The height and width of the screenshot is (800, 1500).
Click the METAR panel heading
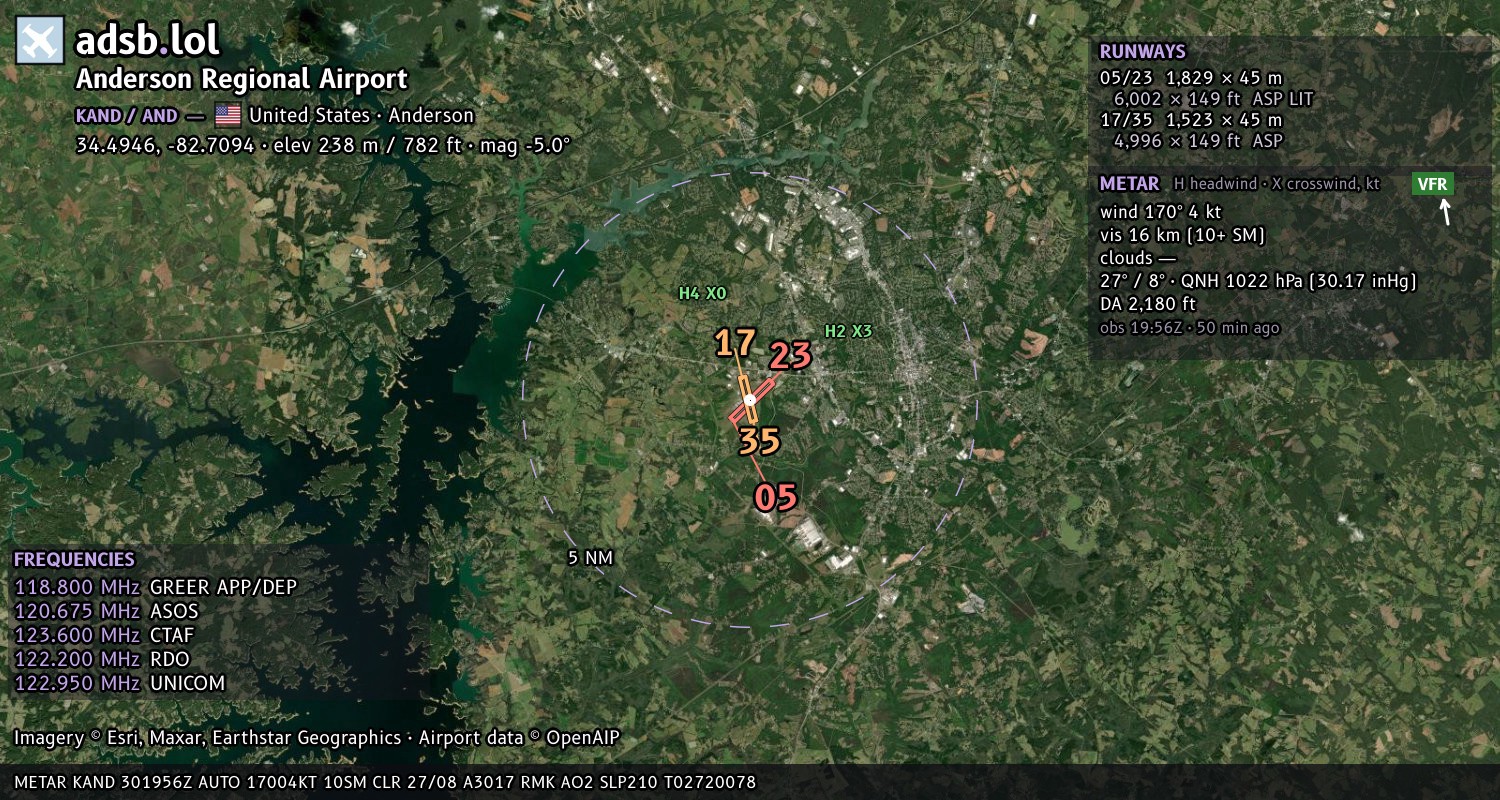click(x=1129, y=184)
